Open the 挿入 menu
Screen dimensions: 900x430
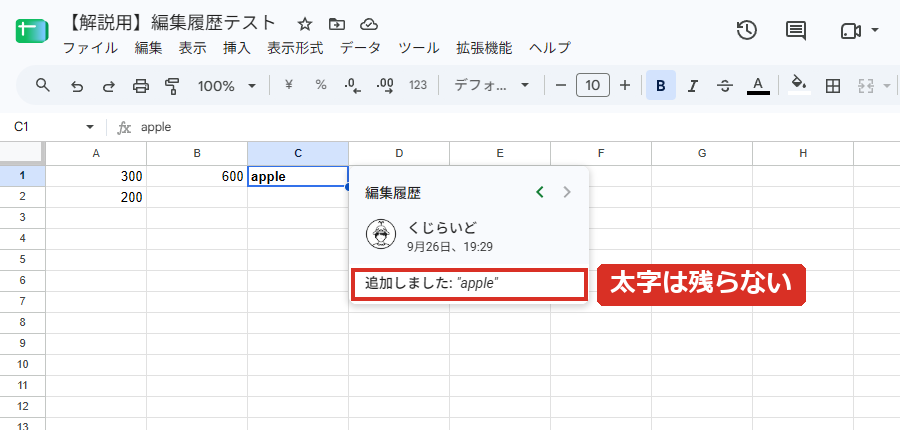pyautogui.click(x=237, y=48)
